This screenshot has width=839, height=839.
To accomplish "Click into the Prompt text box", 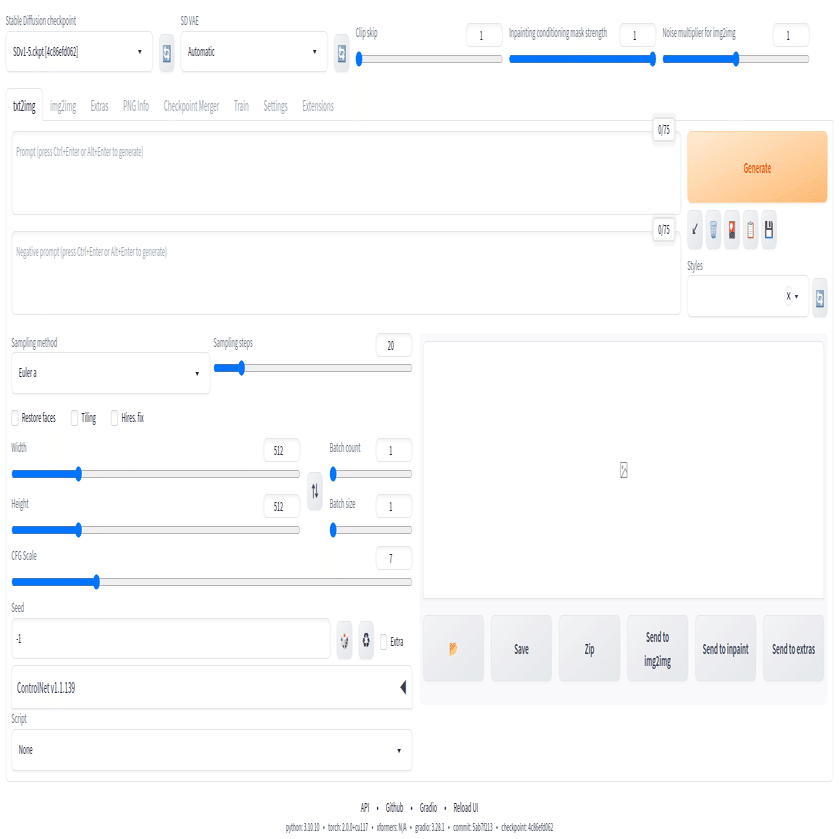I will click(x=346, y=172).
